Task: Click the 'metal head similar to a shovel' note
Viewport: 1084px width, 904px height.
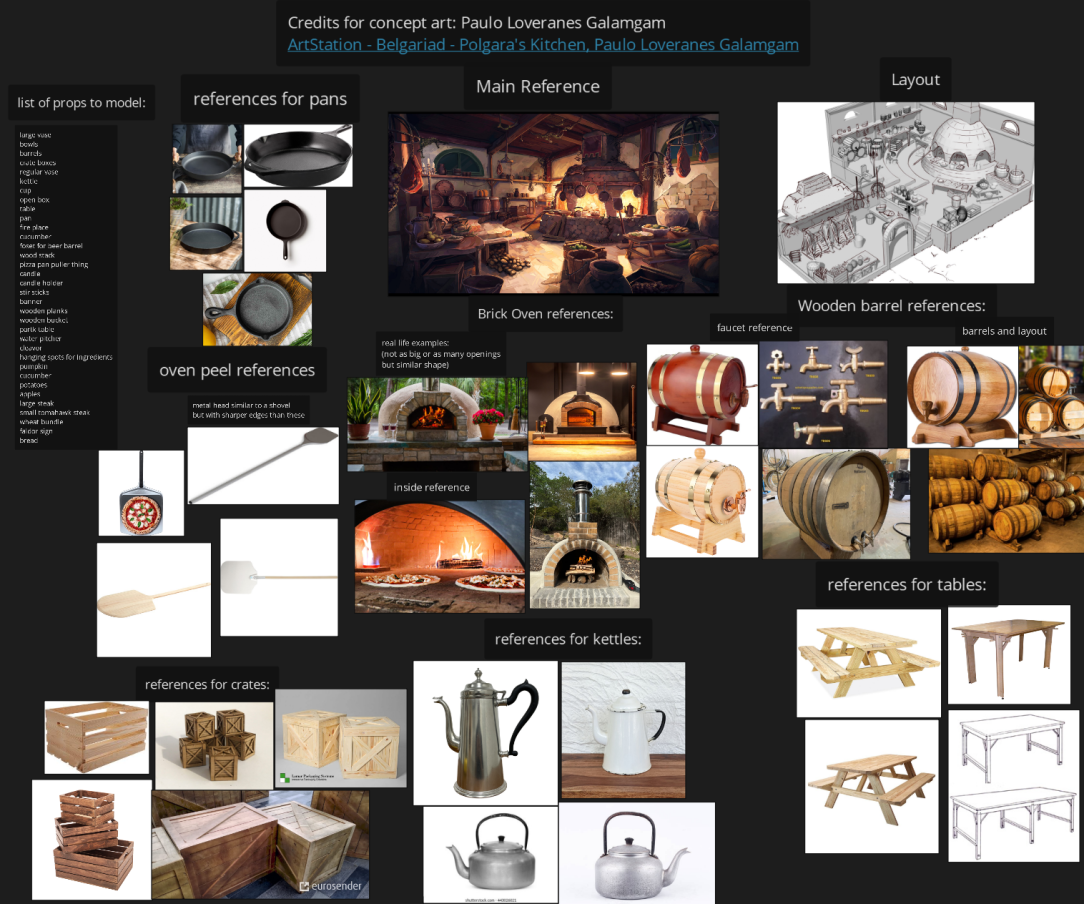Action: 249,411
